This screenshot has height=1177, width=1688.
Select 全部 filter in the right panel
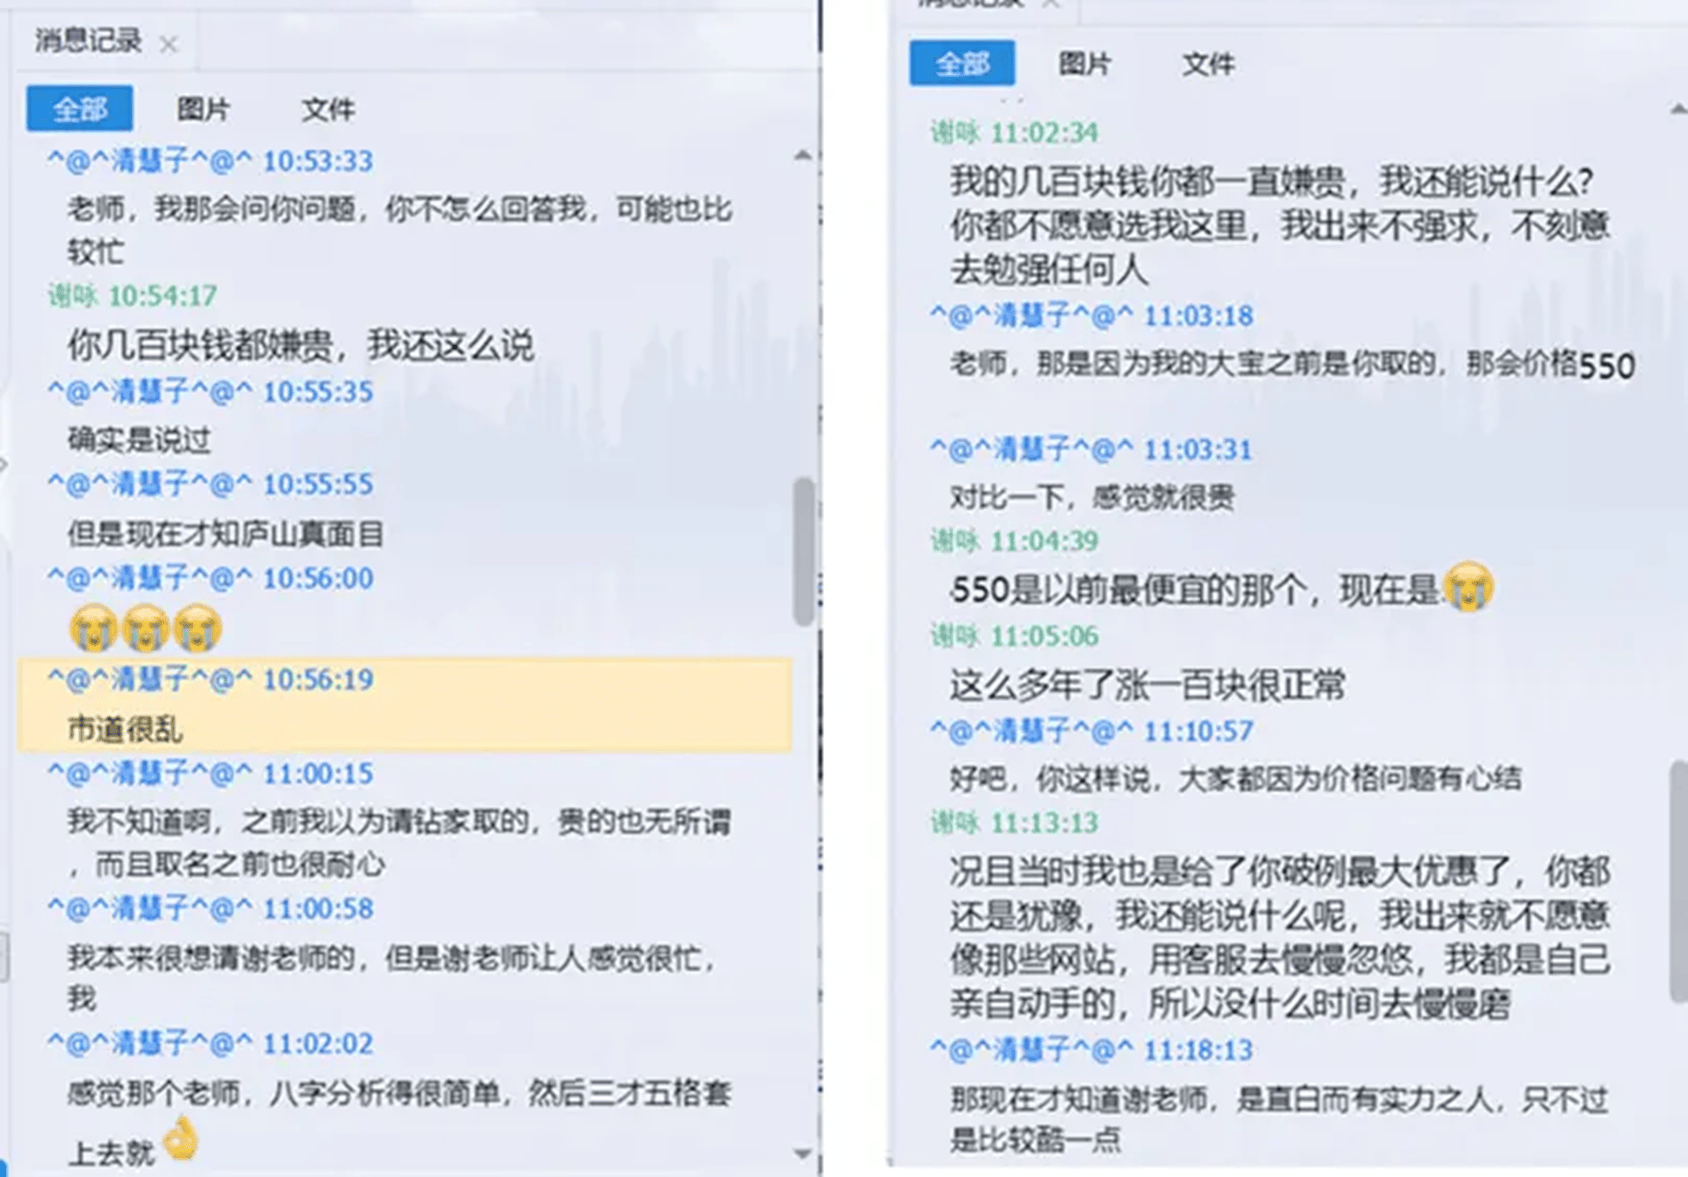(x=962, y=64)
